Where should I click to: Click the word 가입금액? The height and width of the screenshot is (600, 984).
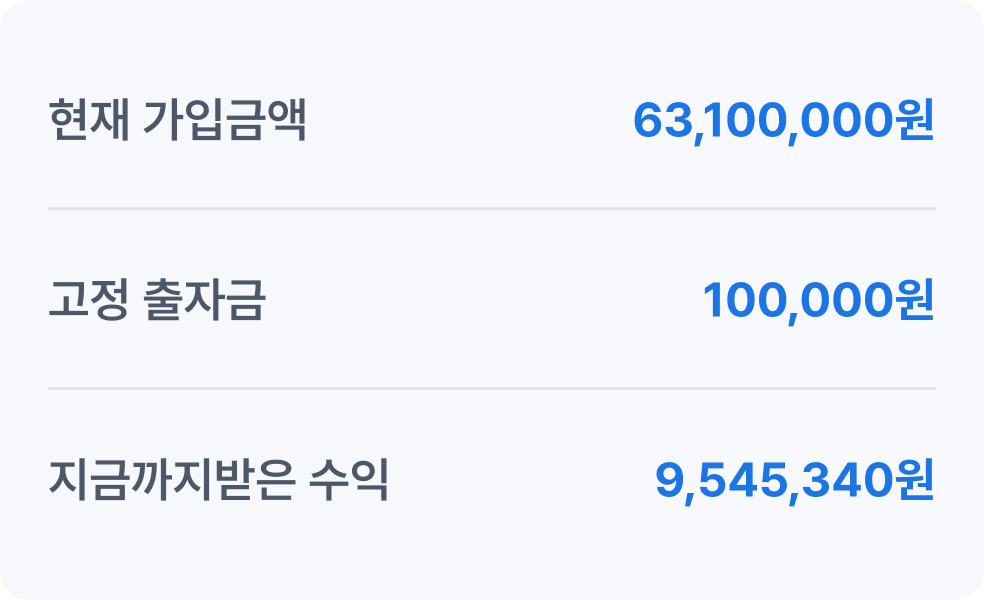click(x=225, y=120)
